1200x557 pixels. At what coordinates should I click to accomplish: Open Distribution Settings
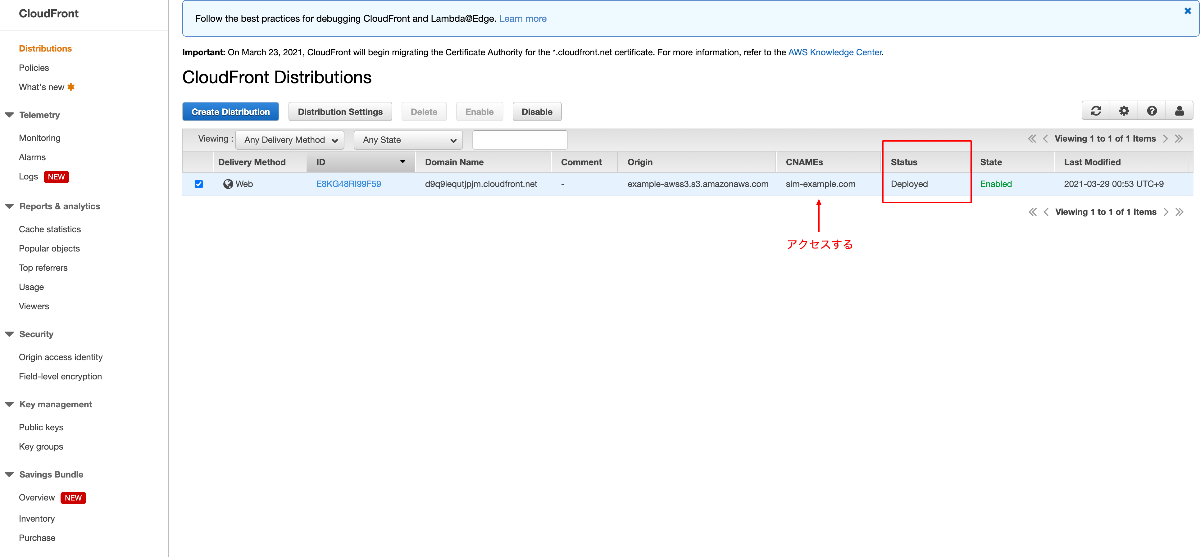click(340, 112)
